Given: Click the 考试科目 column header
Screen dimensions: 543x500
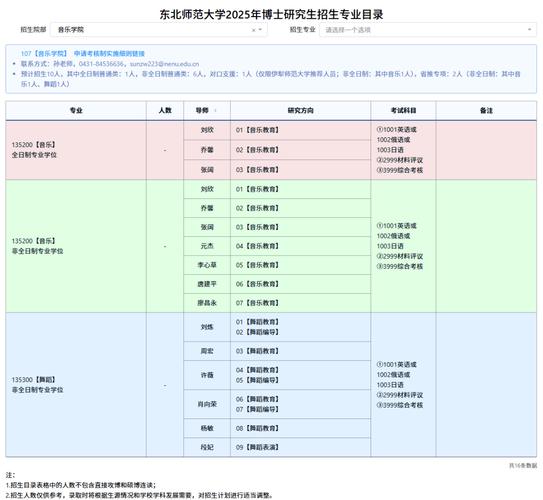Looking at the screenshot, I should (403, 110).
